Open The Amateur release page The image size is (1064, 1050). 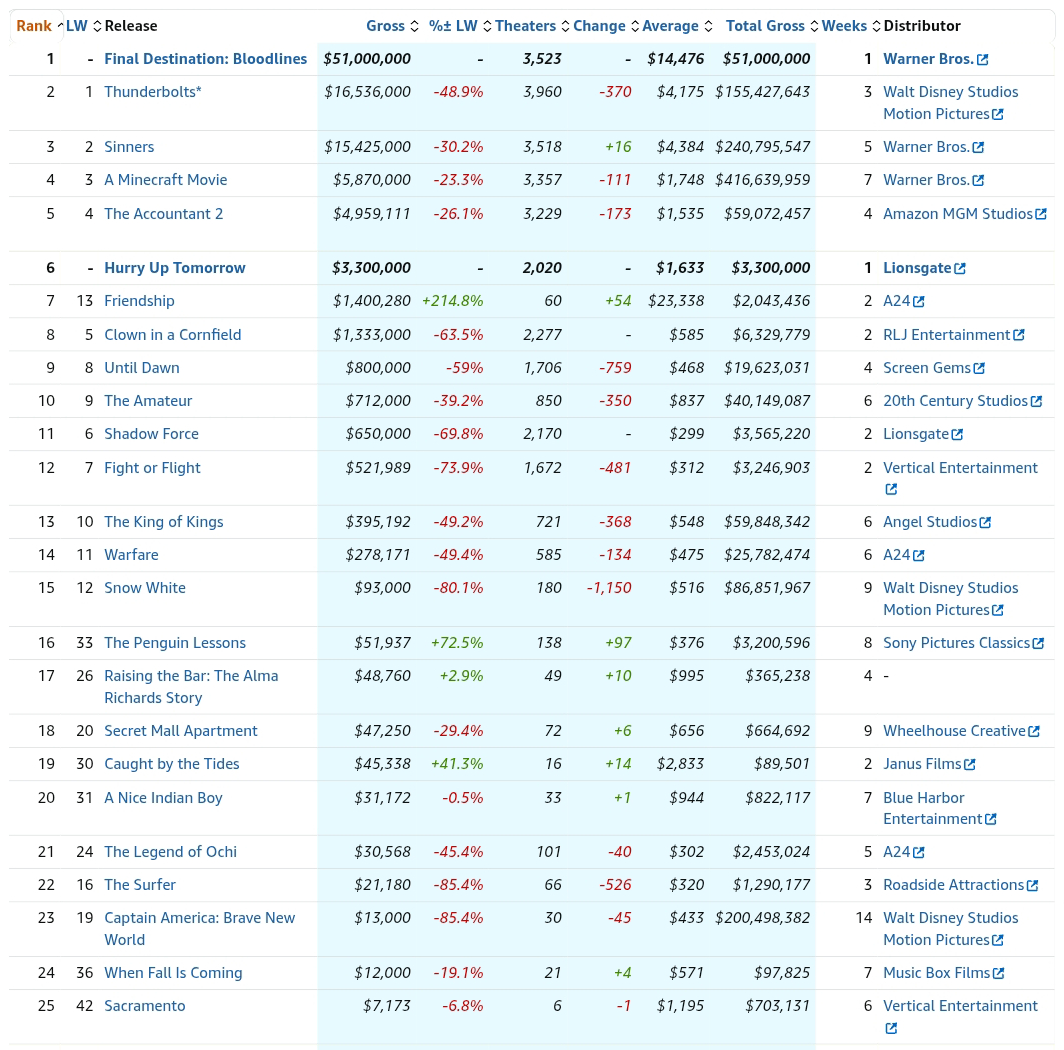(148, 401)
